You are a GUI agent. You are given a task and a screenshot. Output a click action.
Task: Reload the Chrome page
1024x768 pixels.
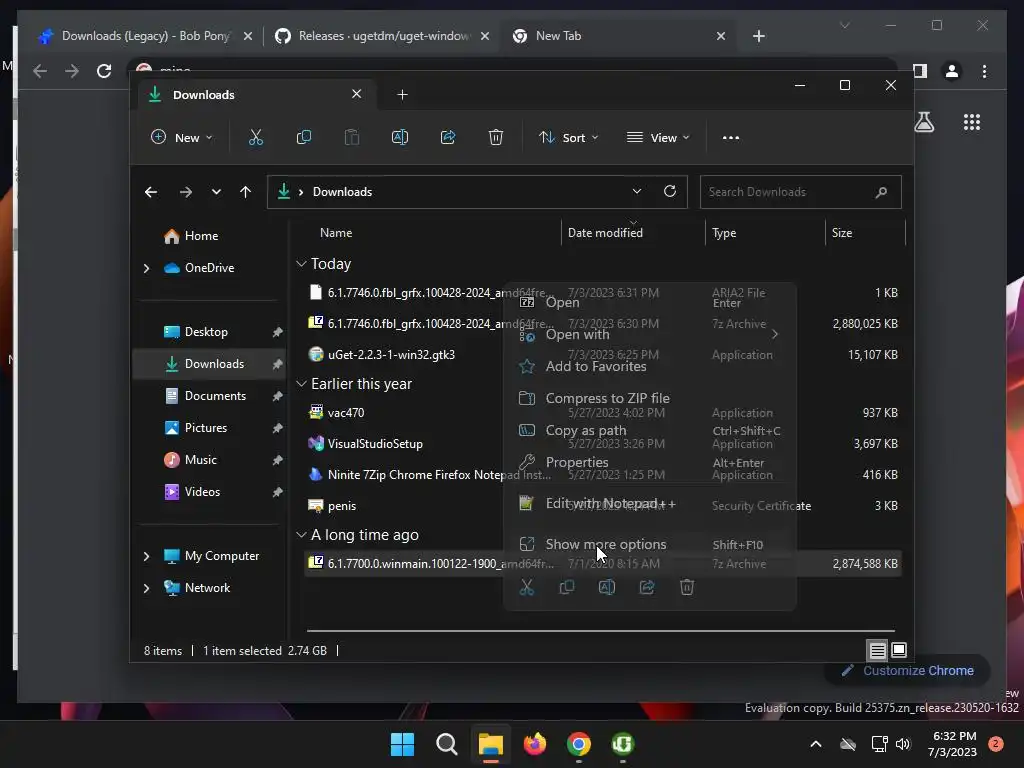tap(104, 71)
